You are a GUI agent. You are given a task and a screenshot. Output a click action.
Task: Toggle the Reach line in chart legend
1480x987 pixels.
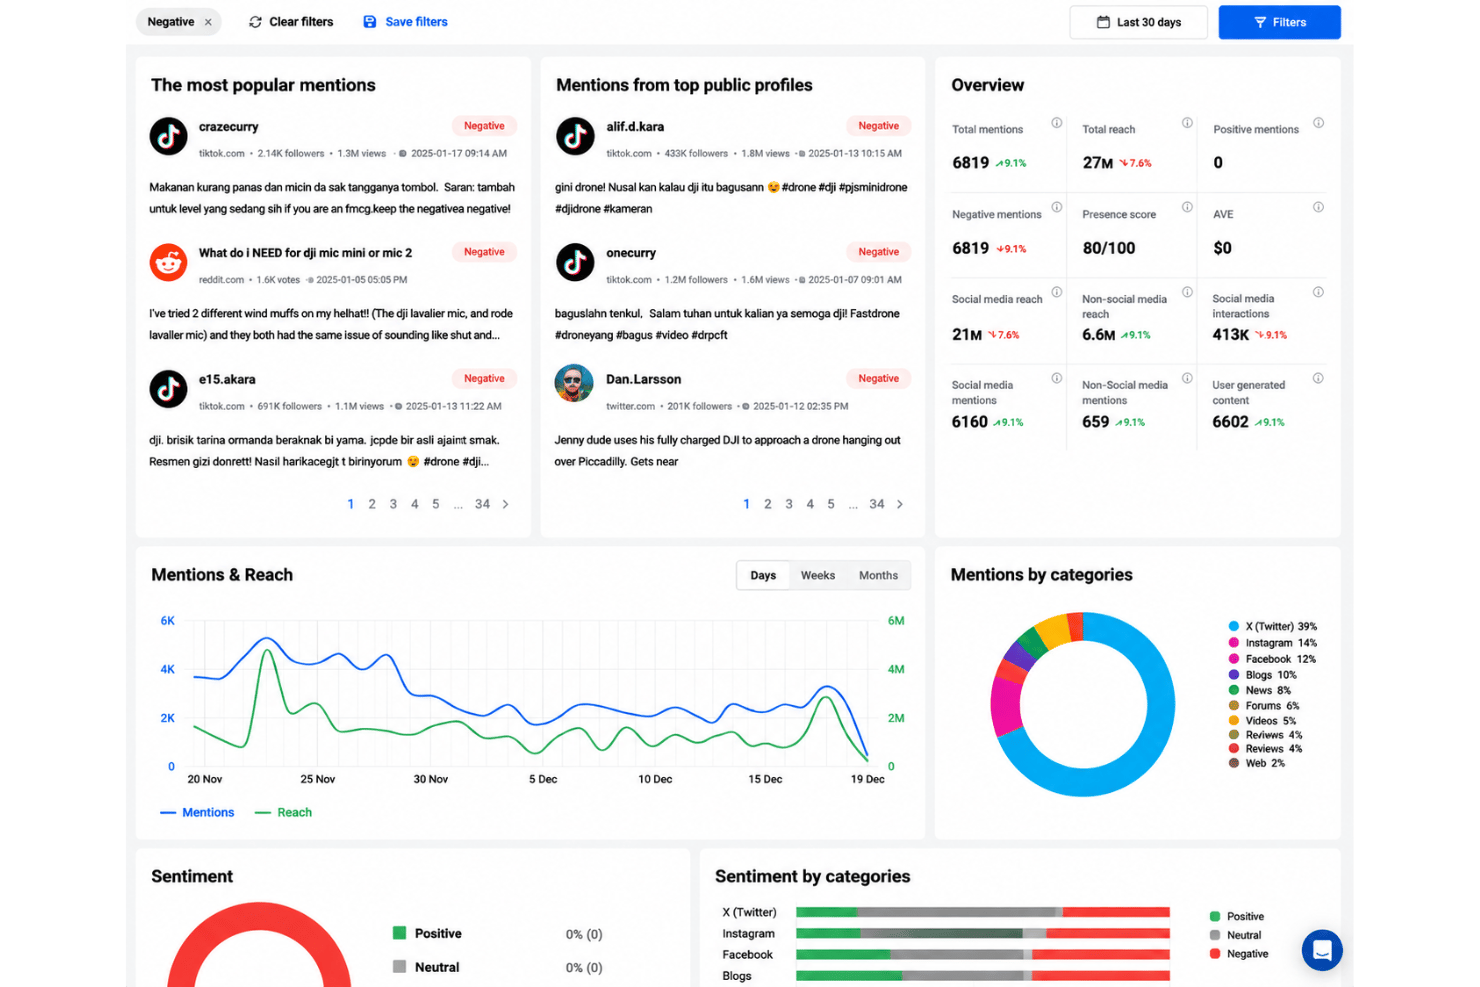[283, 813]
